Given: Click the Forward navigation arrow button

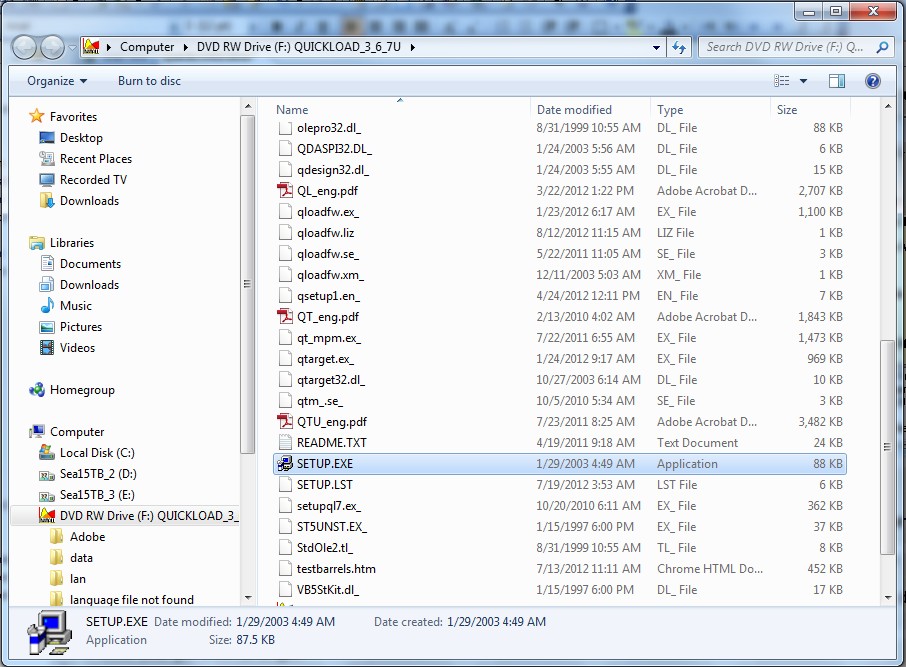Looking at the screenshot, I should (53, 47).
